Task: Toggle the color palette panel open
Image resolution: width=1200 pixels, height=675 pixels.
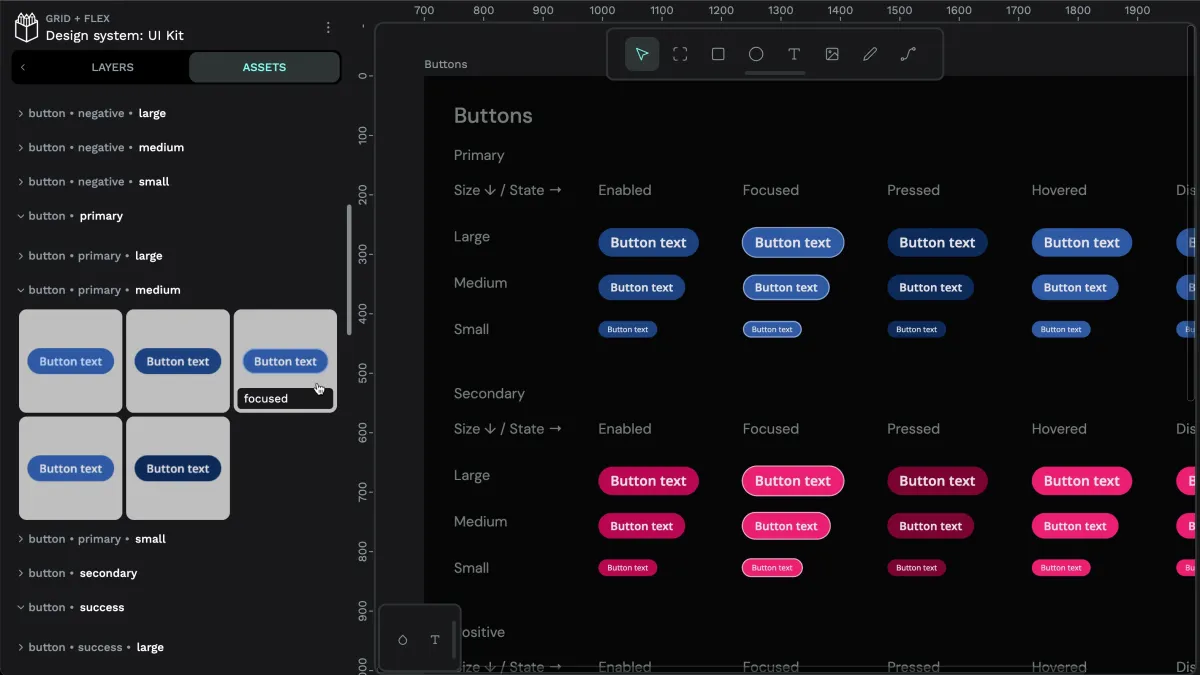Action: (404, 640)
